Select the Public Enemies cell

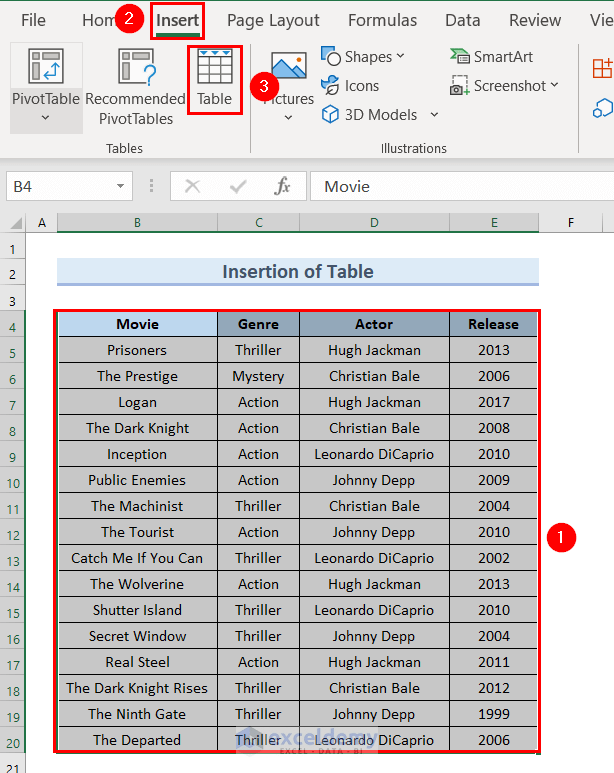click(138, 480)
